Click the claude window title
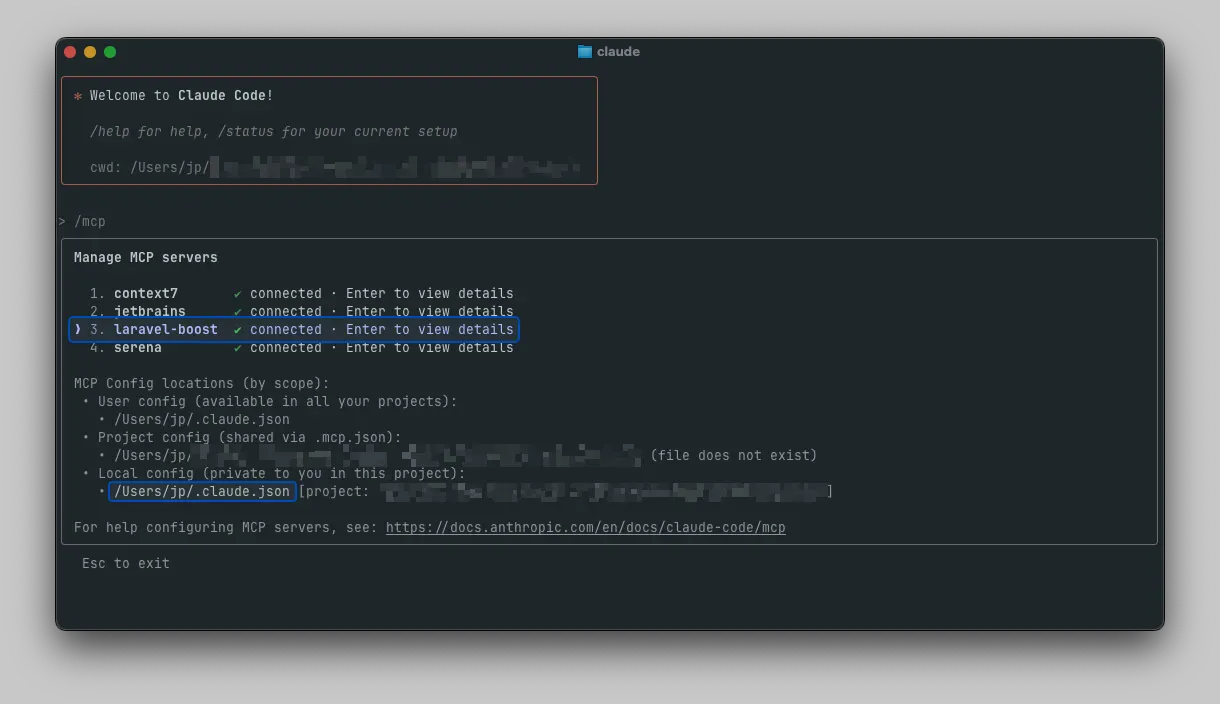This screenshot has width=1220, height=704. coord(617,51)
